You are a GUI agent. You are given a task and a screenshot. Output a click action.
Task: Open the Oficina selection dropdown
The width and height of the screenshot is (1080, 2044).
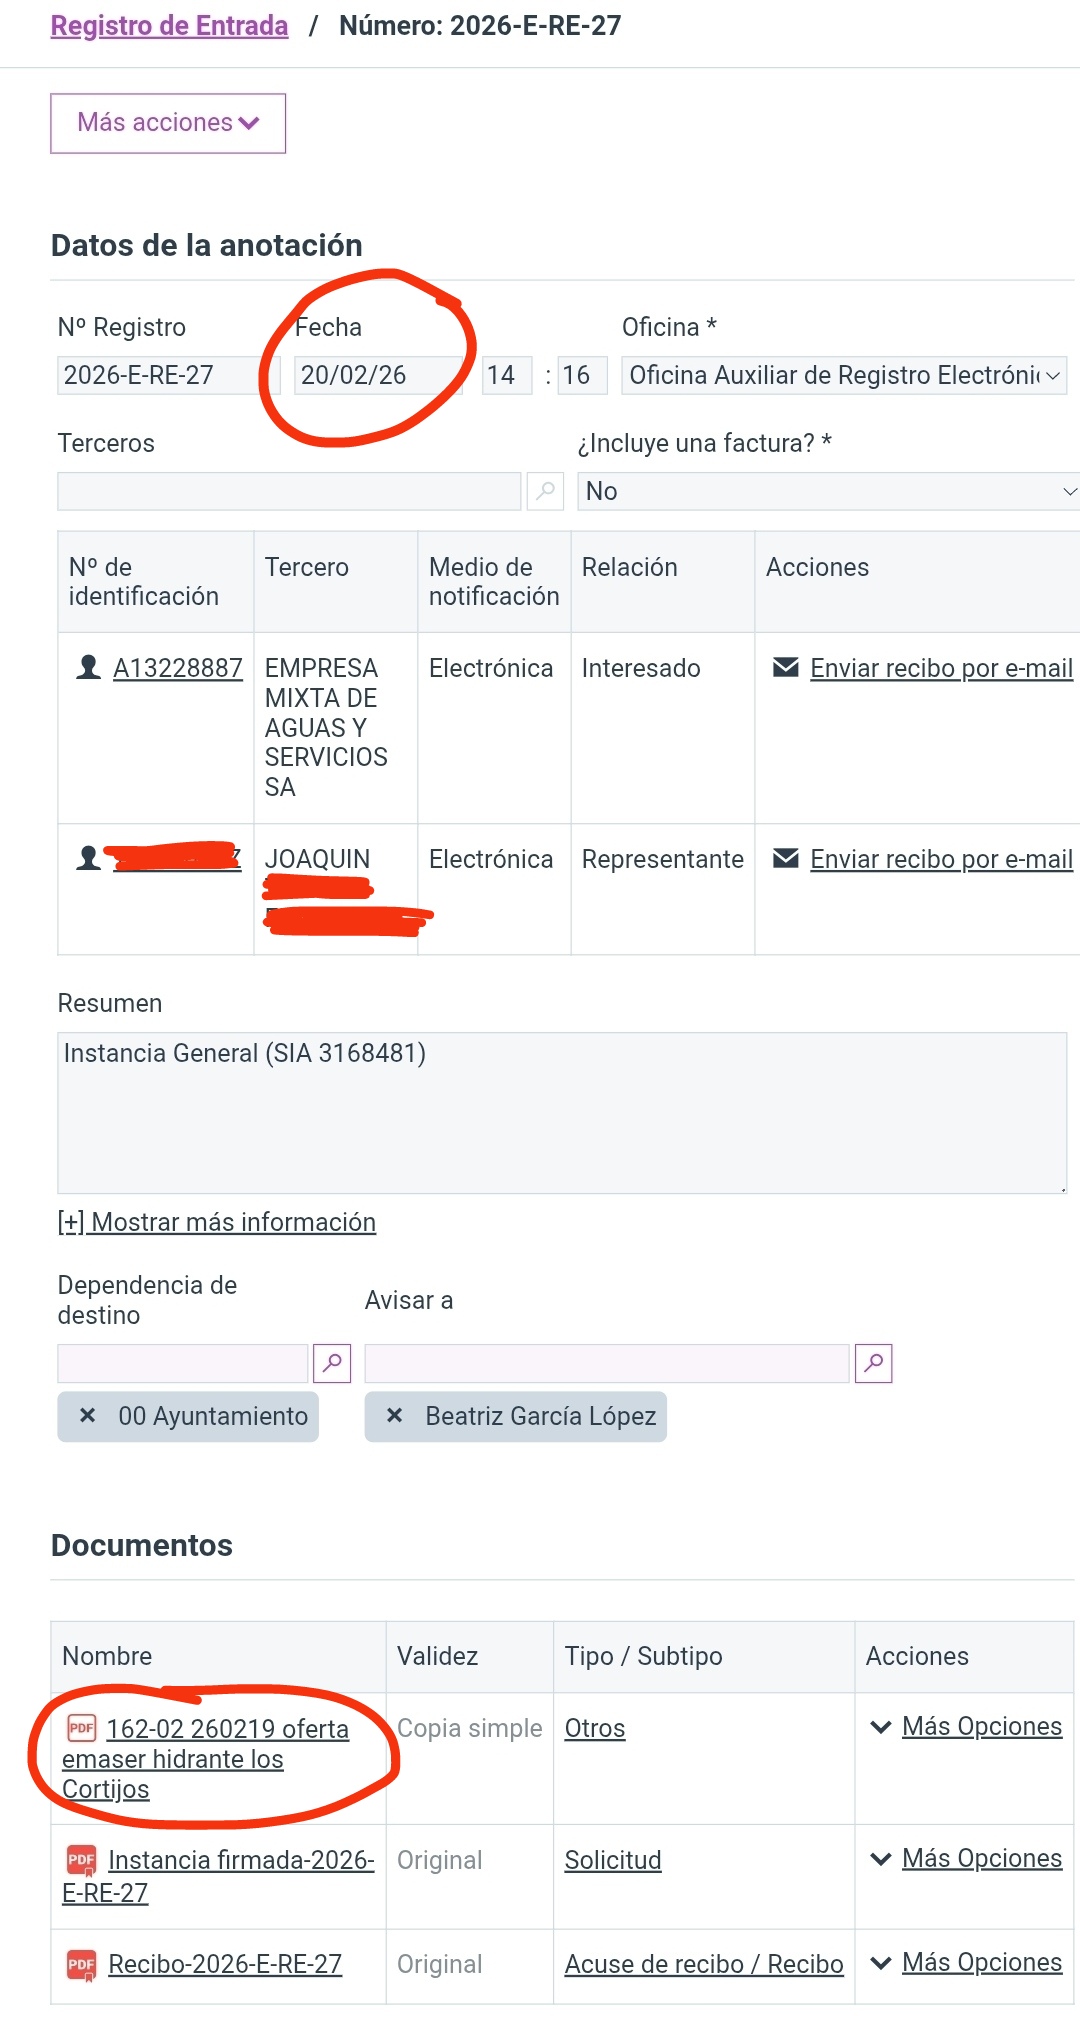point(843,376)
